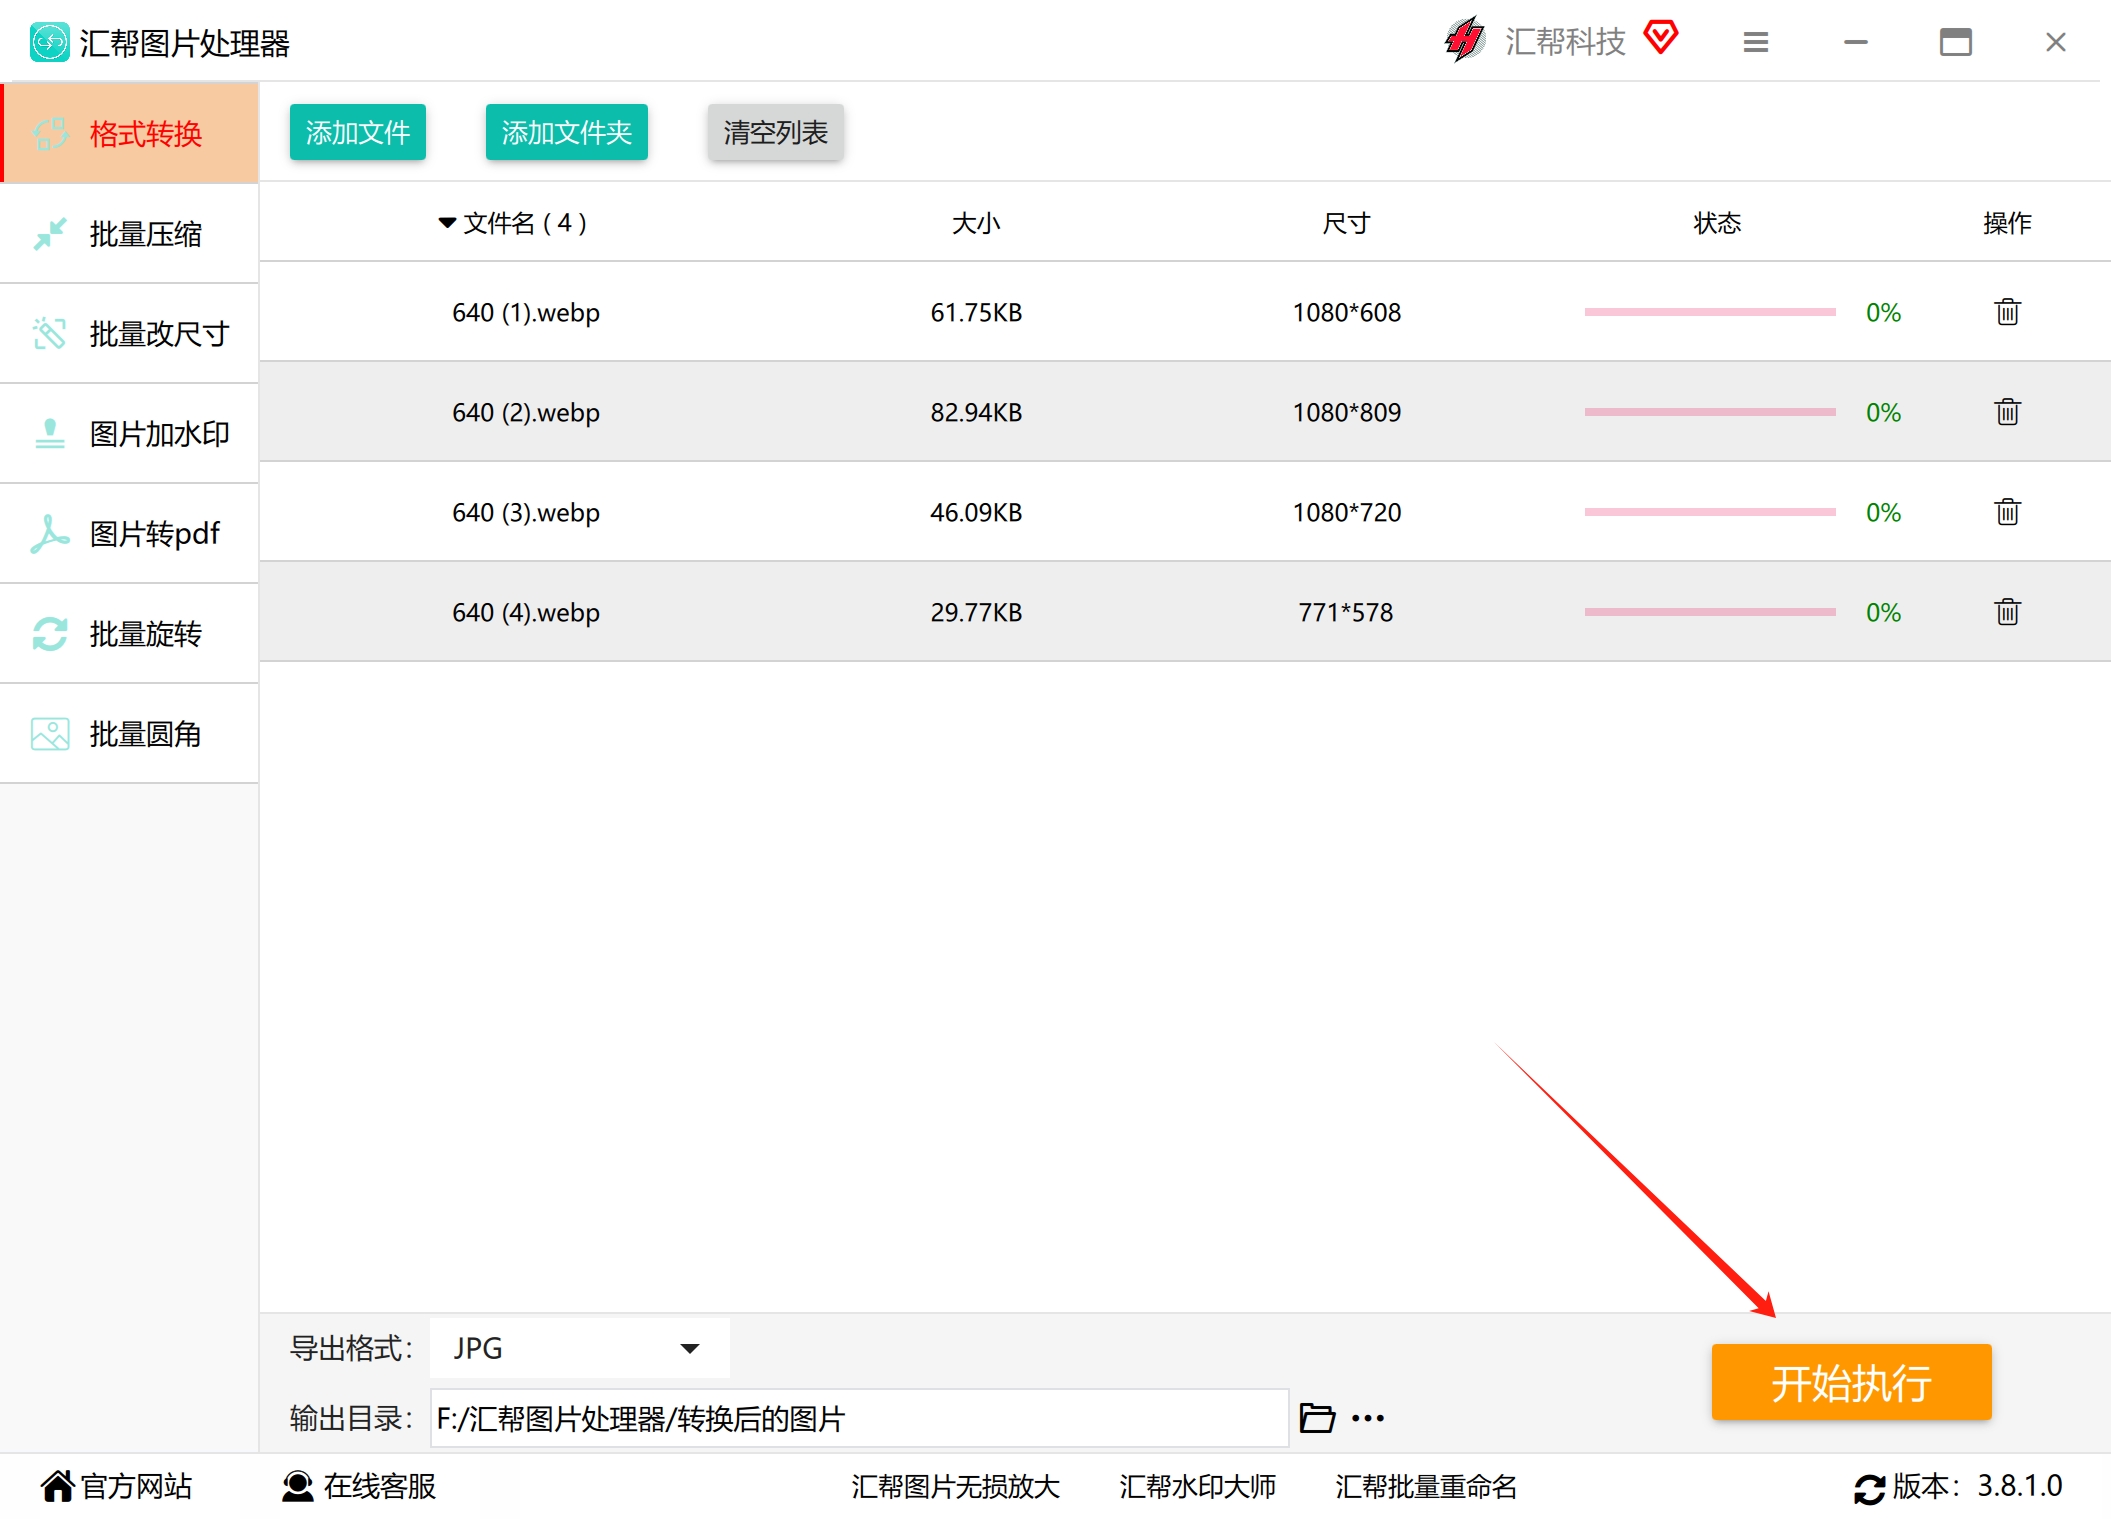Click size value 46.09KB

pos(976,513)
